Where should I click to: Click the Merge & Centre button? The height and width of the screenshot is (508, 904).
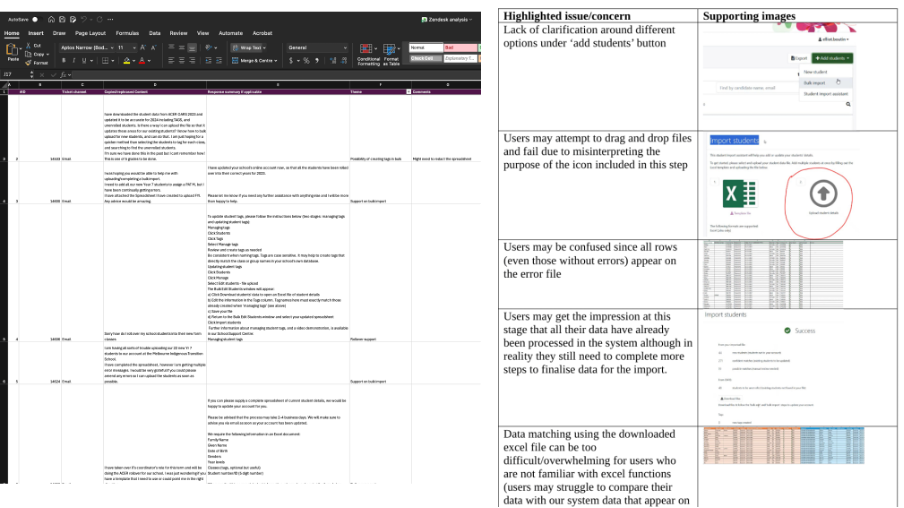[254, 61]
